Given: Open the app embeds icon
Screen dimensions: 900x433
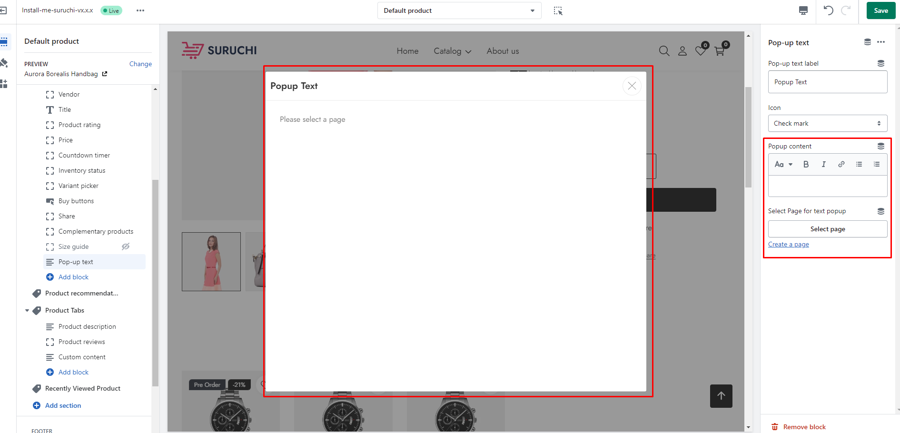Looking at the screenshot, I should pyautogui.click(x=5, y=84).
